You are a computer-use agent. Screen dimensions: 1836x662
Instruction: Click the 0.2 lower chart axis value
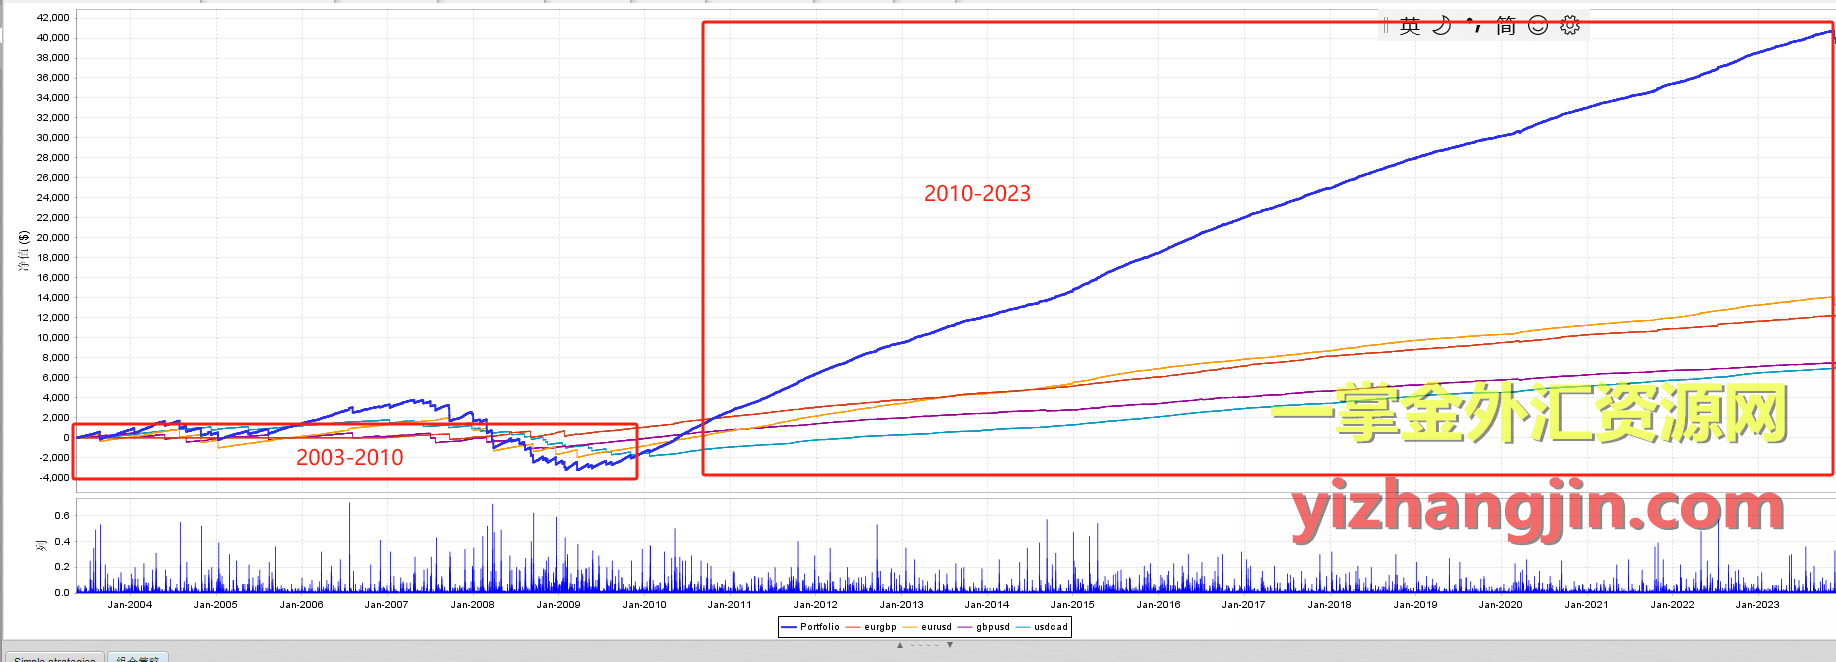tap(62, 567)
